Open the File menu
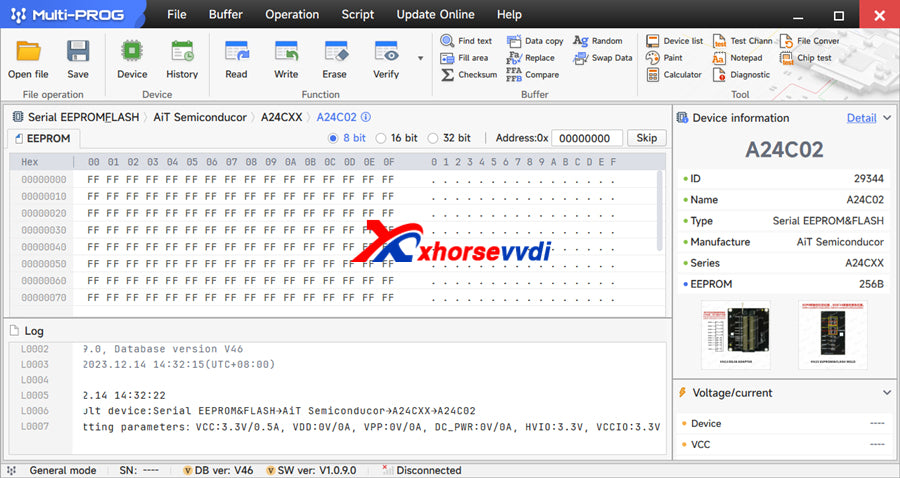Image resolution: width=900 pixels, height=478 pixels. pos(177,14)
